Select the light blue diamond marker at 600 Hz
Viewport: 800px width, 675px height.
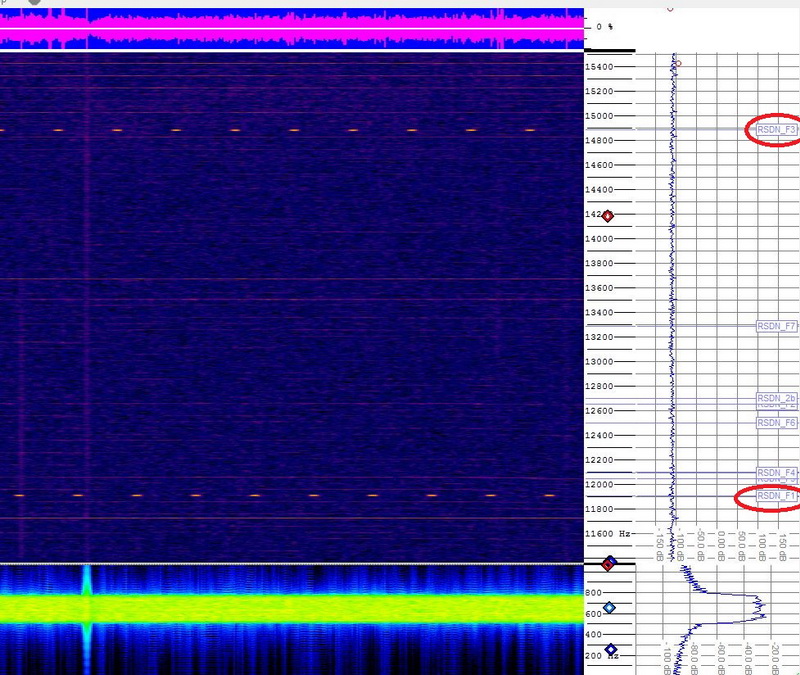[609, 608]
